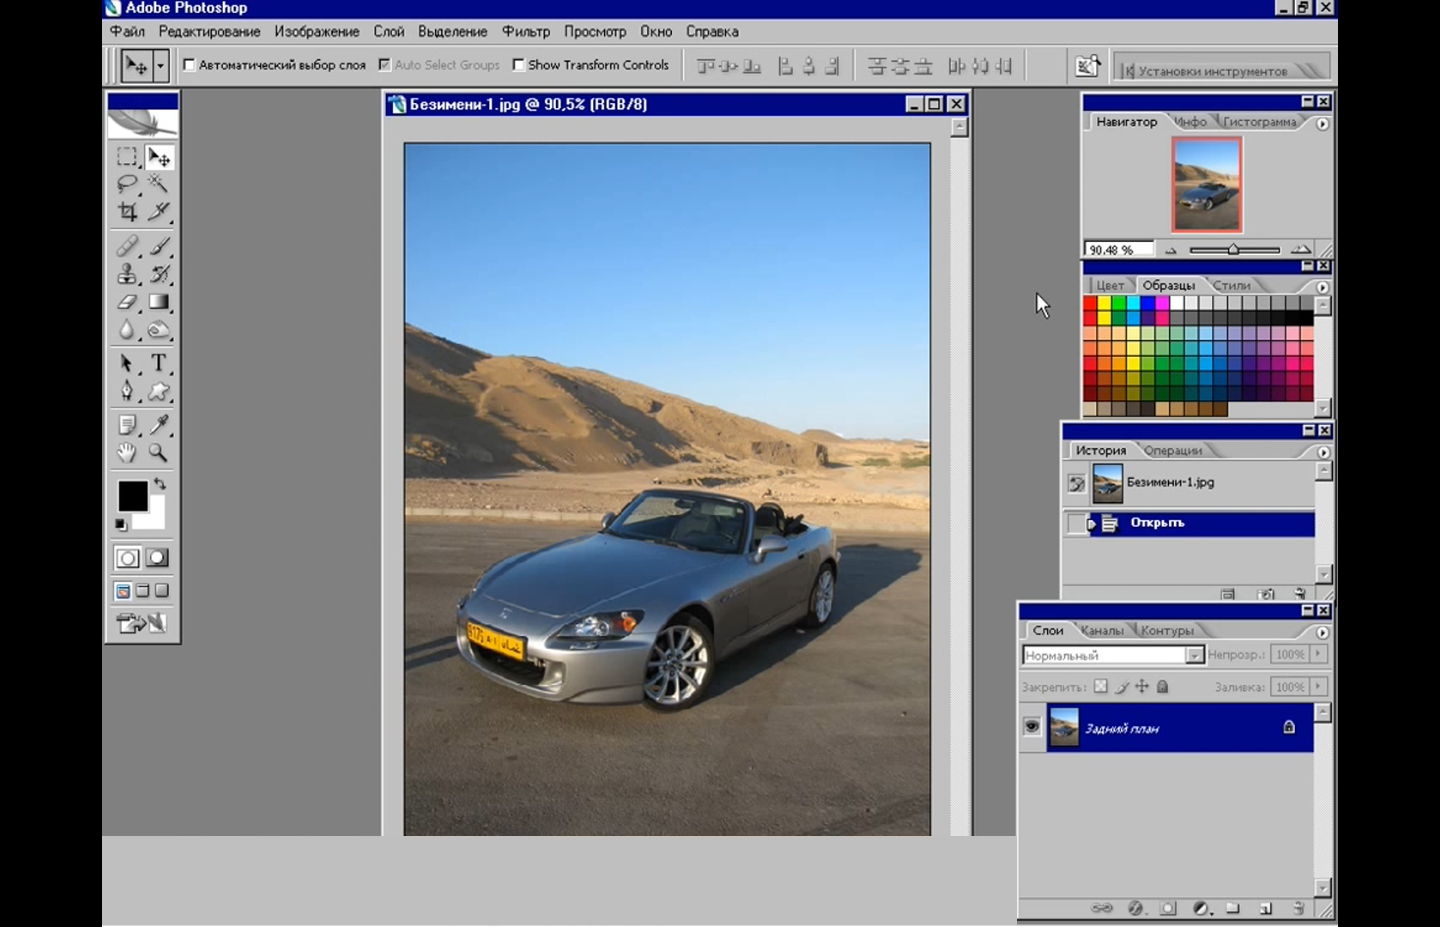The image size is (1440, 927).
Task: Open the Navigator panel options menu
Action: point(1322,124)
